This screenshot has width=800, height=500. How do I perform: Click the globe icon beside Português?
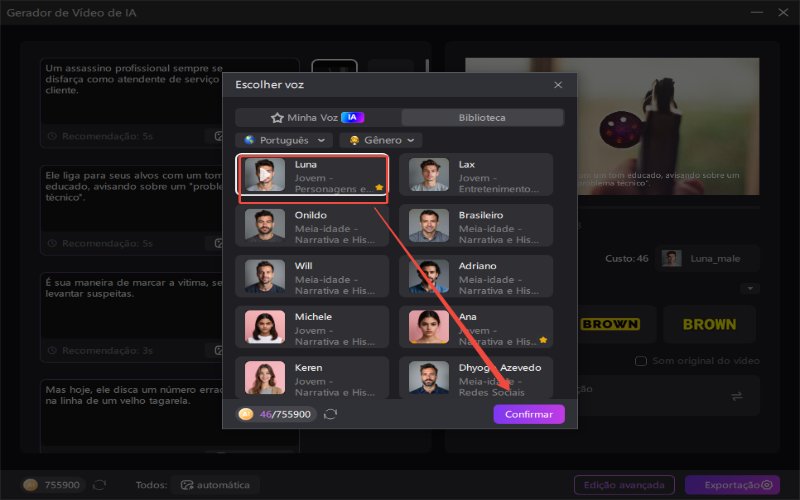(249, 140)
